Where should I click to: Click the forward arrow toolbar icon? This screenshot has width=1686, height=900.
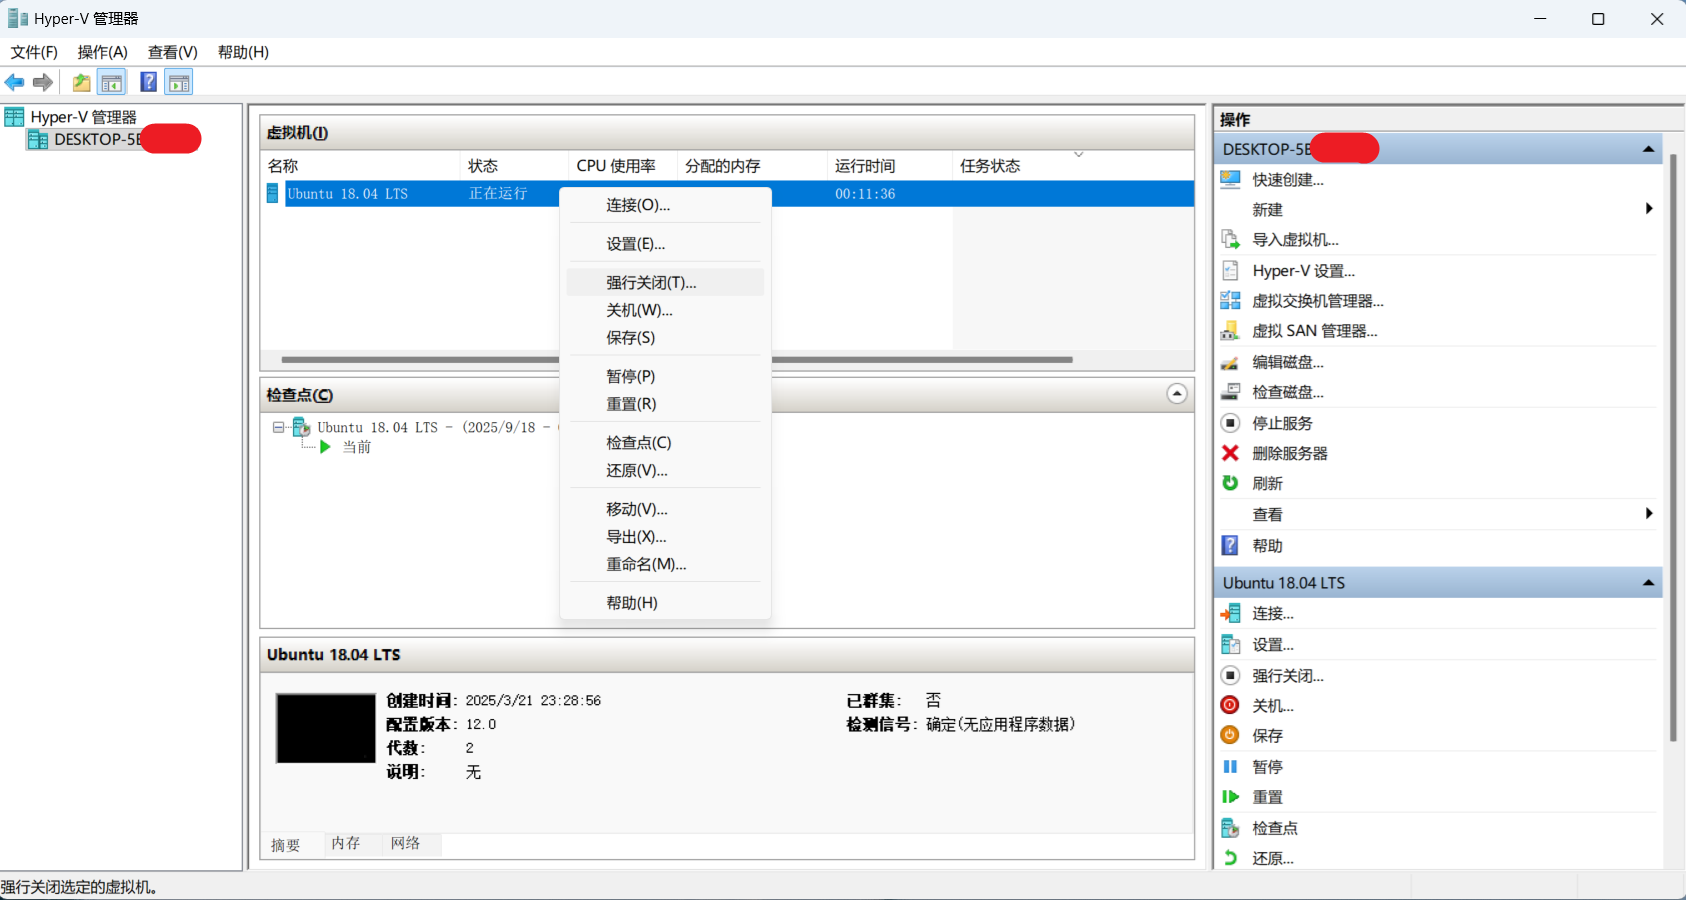[x=43, y=83]
